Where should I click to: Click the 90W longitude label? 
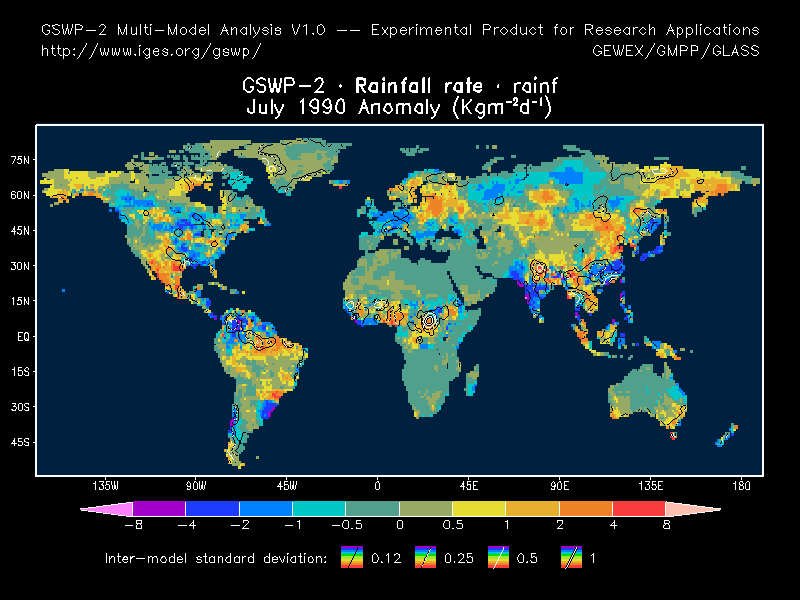point(196,486)
